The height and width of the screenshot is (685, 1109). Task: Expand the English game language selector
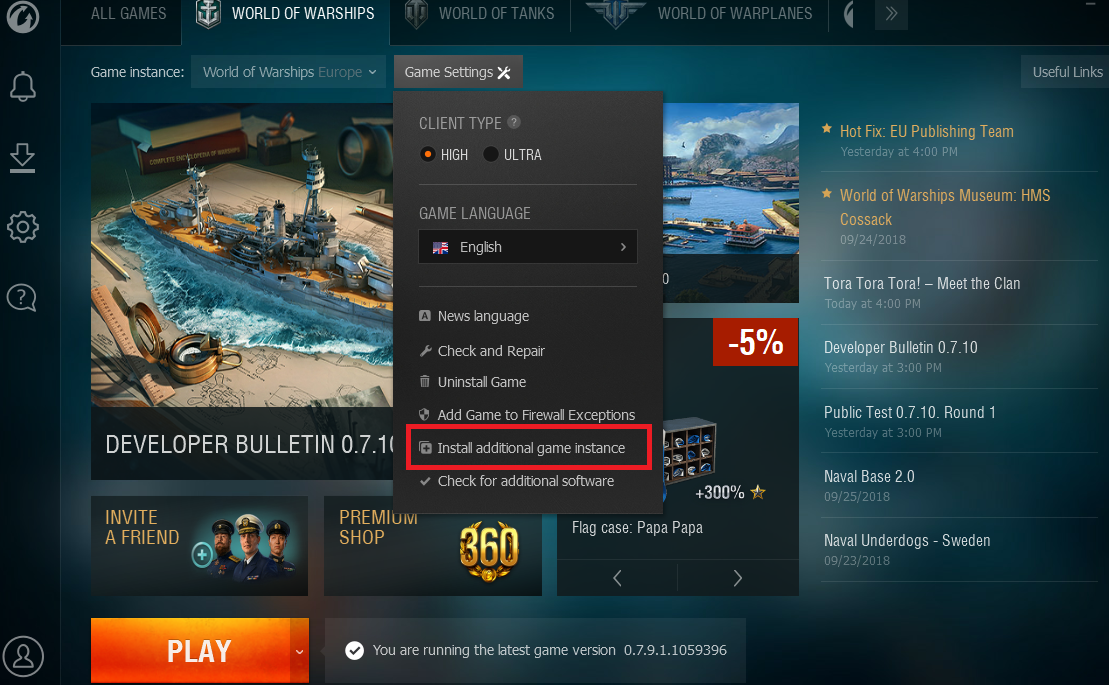(528, 247)
